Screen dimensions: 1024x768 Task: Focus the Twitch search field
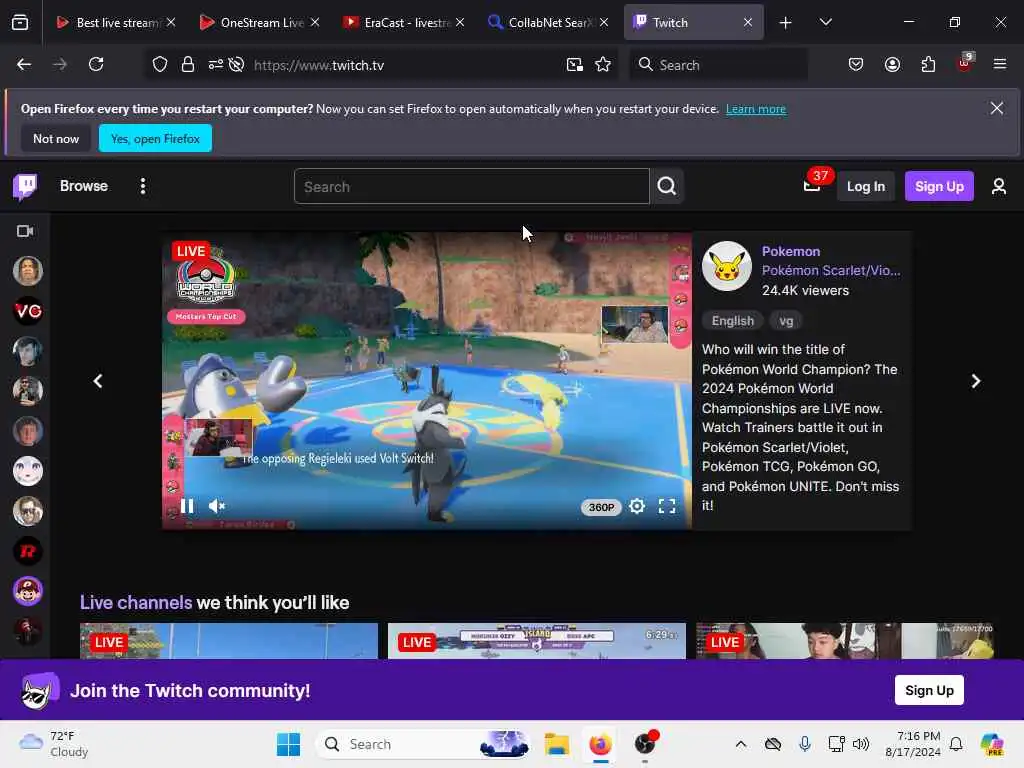pyautogui.click(x=472, y=186)
